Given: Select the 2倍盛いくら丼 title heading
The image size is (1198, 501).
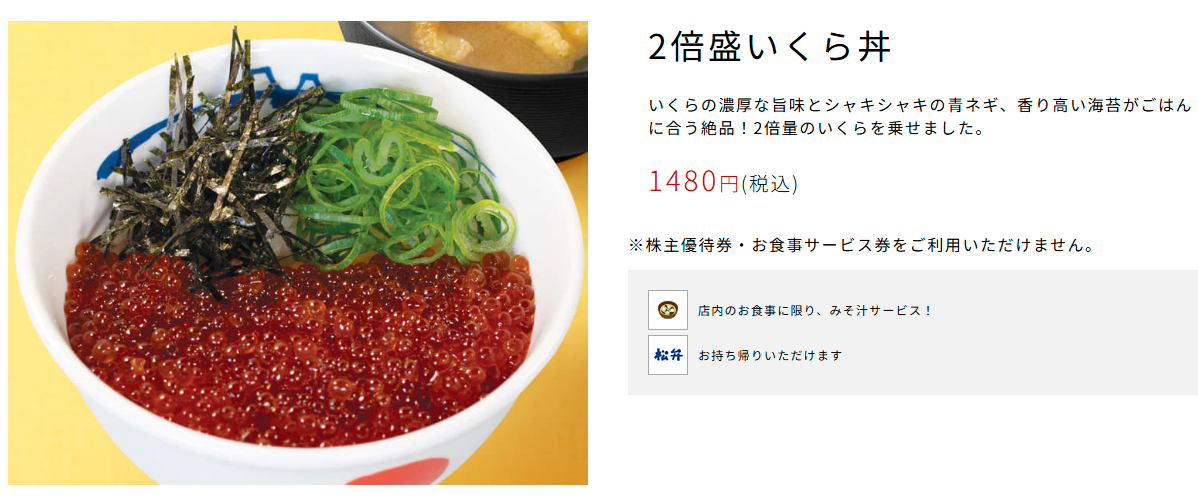Looking at the screenshot, I should coord(770,47).
